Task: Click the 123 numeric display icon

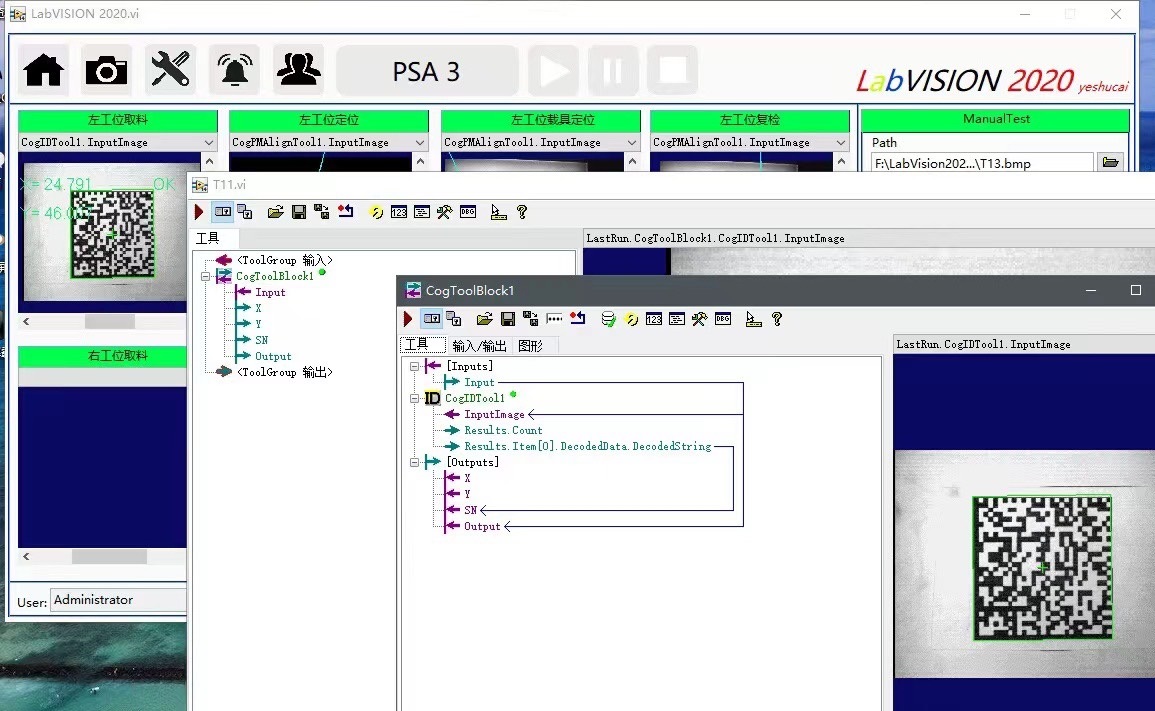Action: (653, 318)
